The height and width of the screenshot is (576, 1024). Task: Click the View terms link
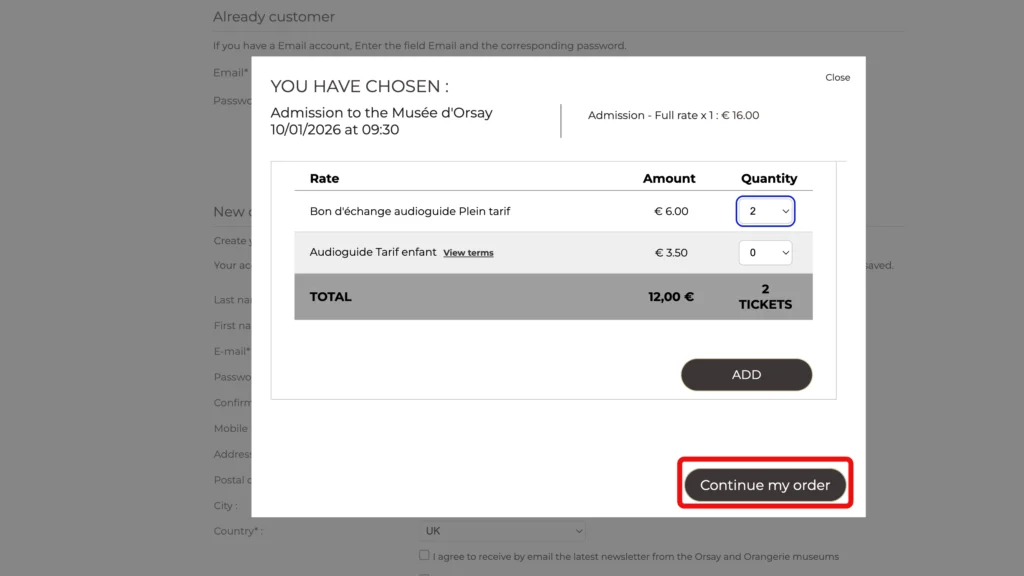point(468,253)
